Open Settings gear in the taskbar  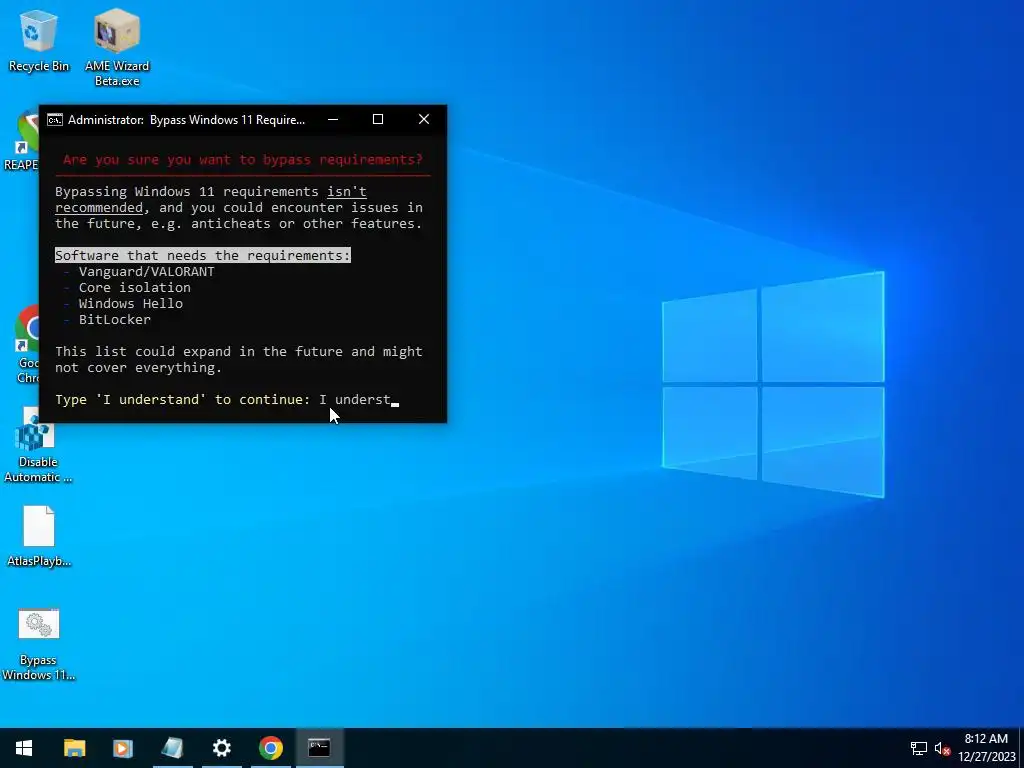pos(221,748)
